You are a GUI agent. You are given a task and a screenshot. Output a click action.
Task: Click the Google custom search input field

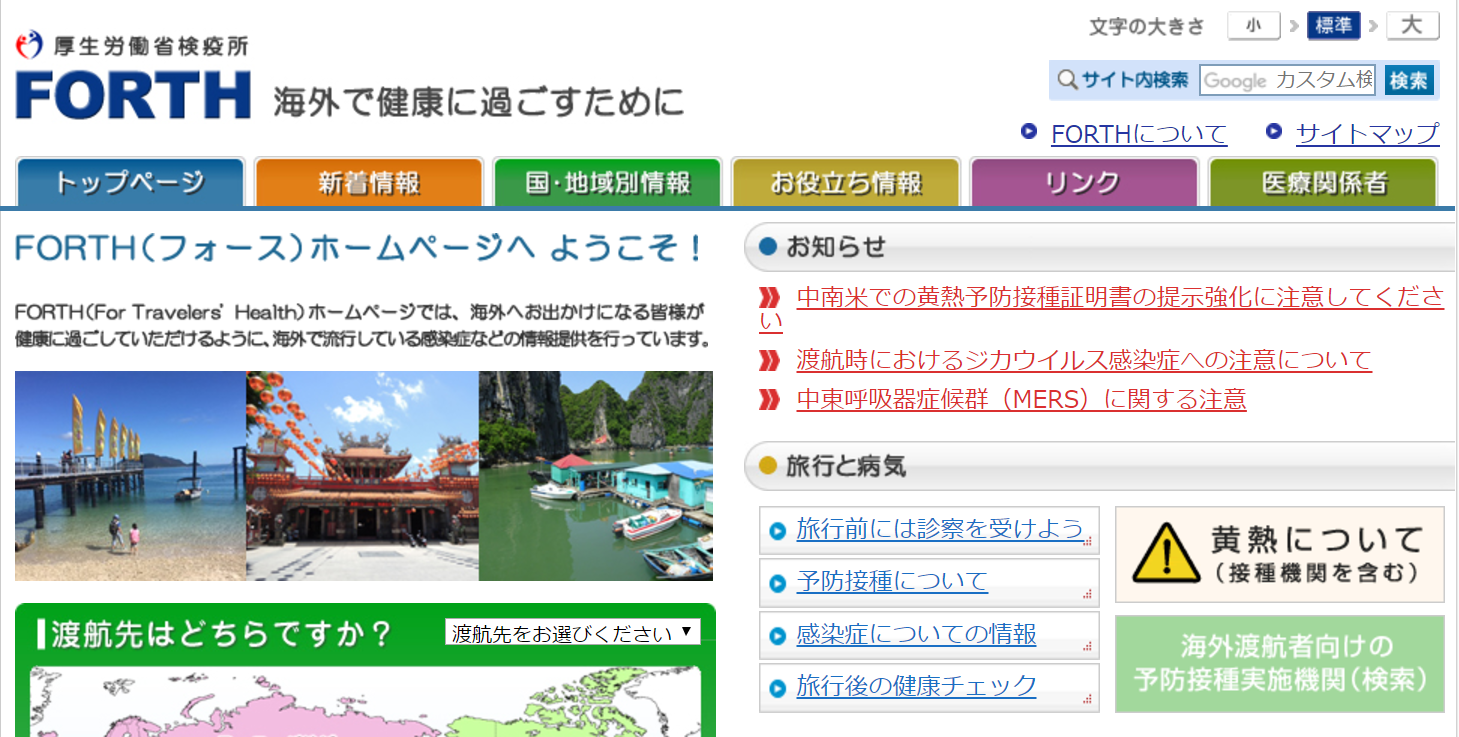click(x=1288, y=80)
